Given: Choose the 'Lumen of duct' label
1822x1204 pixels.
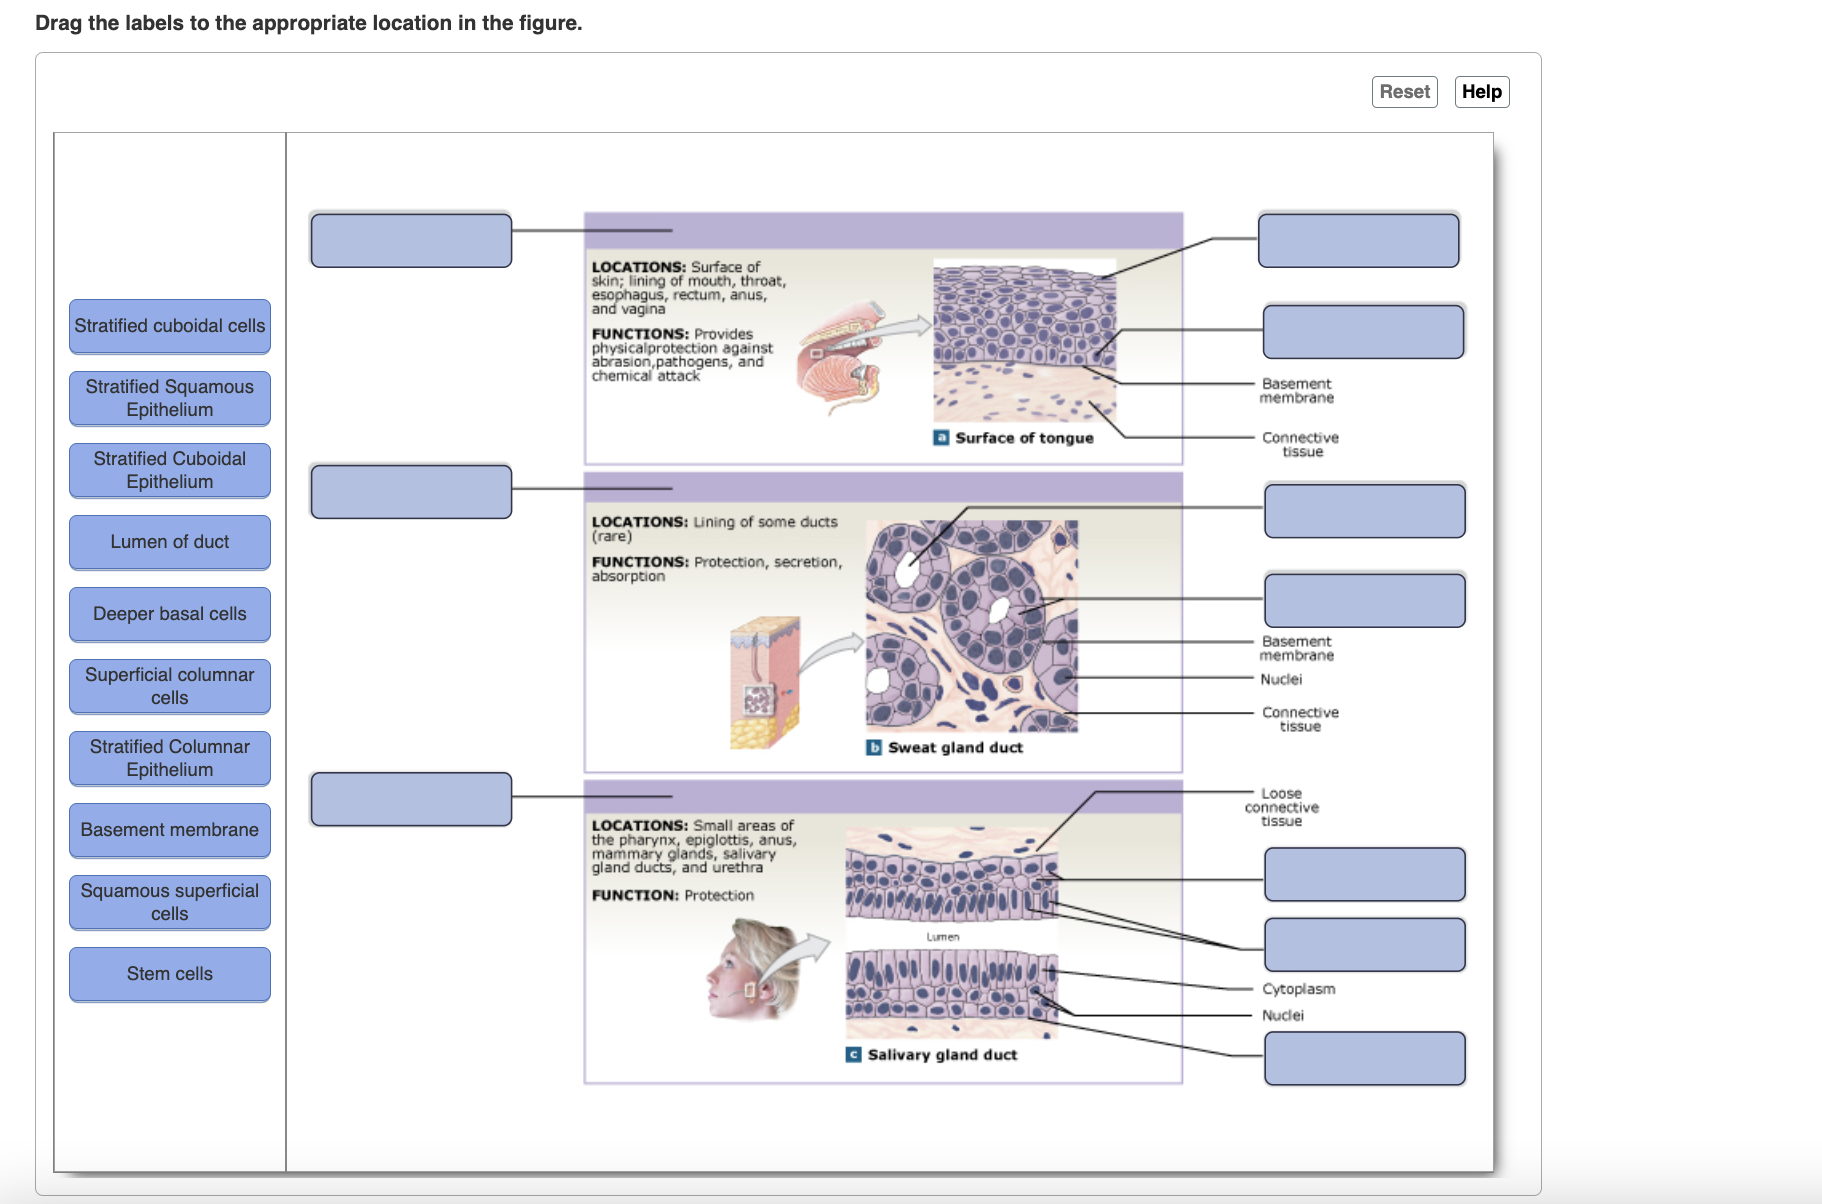Looking at the screenshot, I should [x=170, y=542].
